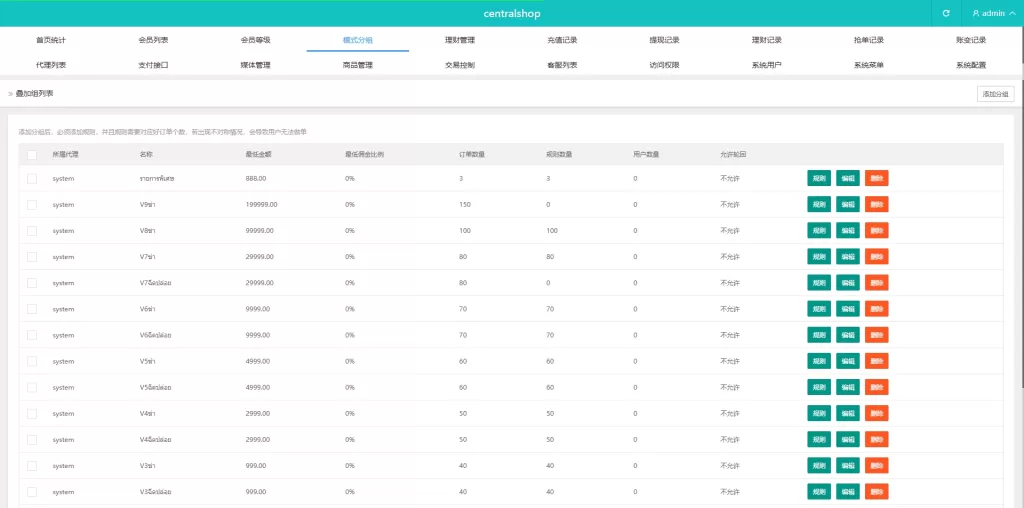Click the green 规则 button for the V8 row
The width and height of the screenshot is (1024, 508).
point(819,230)
